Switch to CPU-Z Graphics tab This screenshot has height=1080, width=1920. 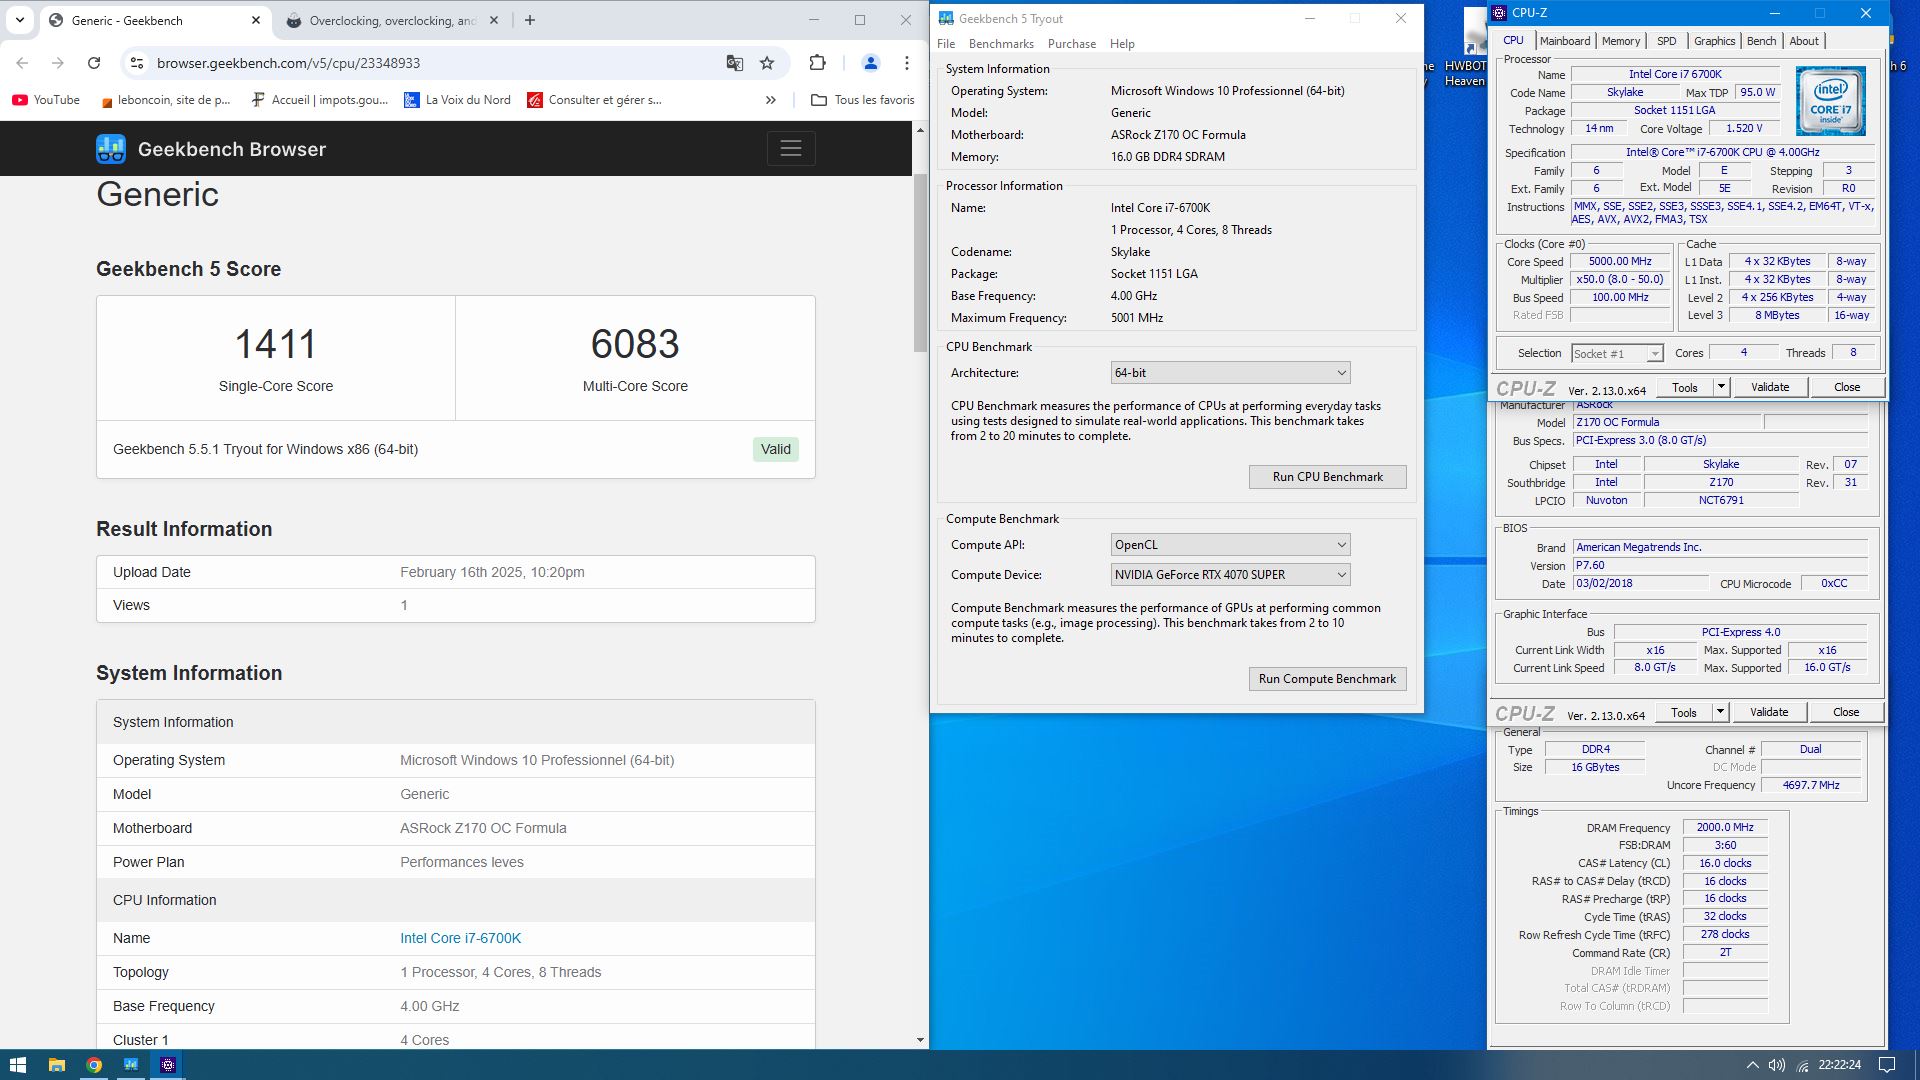coord(1714,41)
